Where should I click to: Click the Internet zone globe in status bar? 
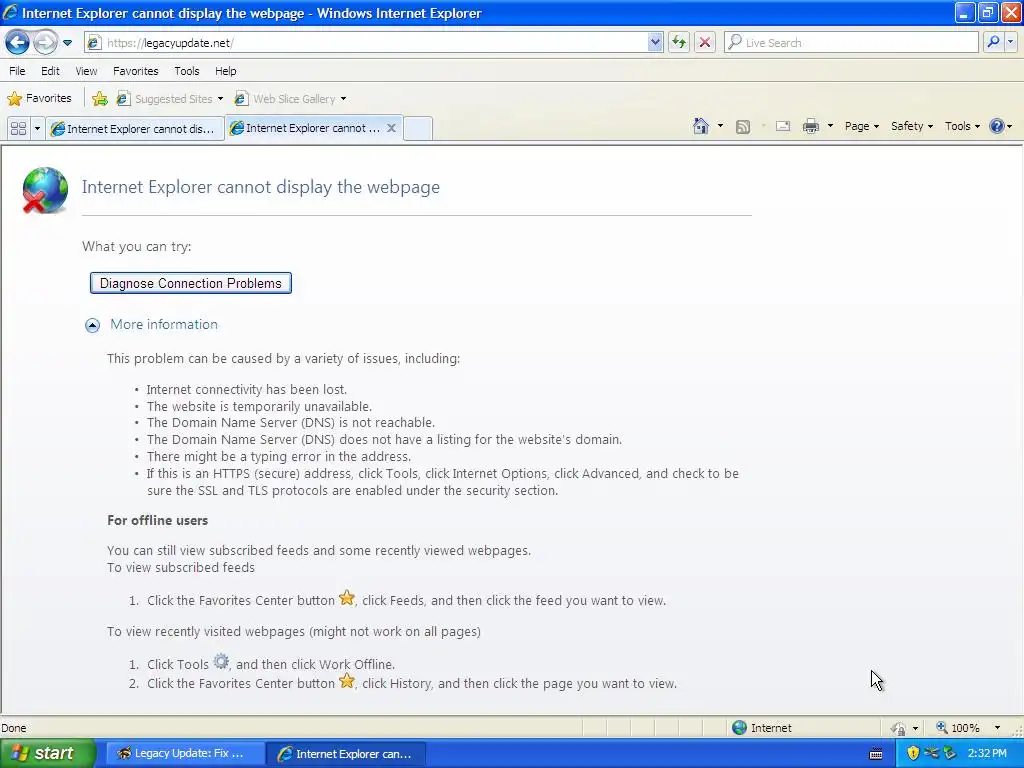[739, 728]
